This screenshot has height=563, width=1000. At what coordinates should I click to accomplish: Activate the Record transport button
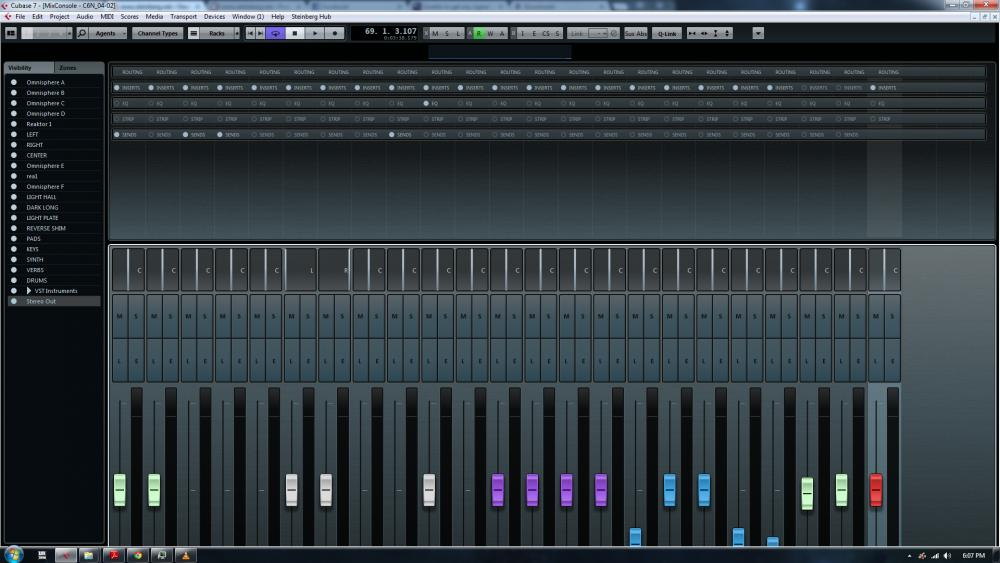335,33
